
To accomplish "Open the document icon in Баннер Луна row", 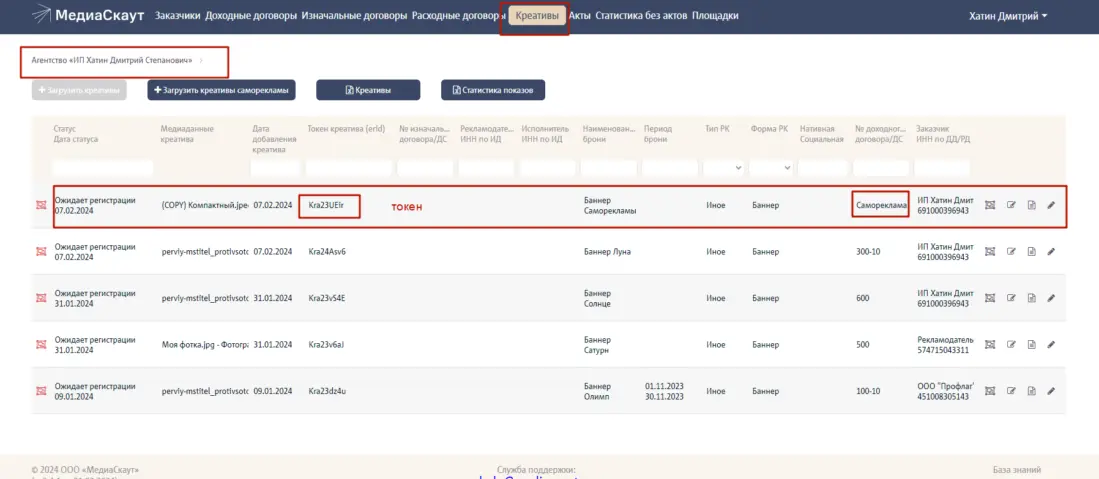I will point(1031,251).
